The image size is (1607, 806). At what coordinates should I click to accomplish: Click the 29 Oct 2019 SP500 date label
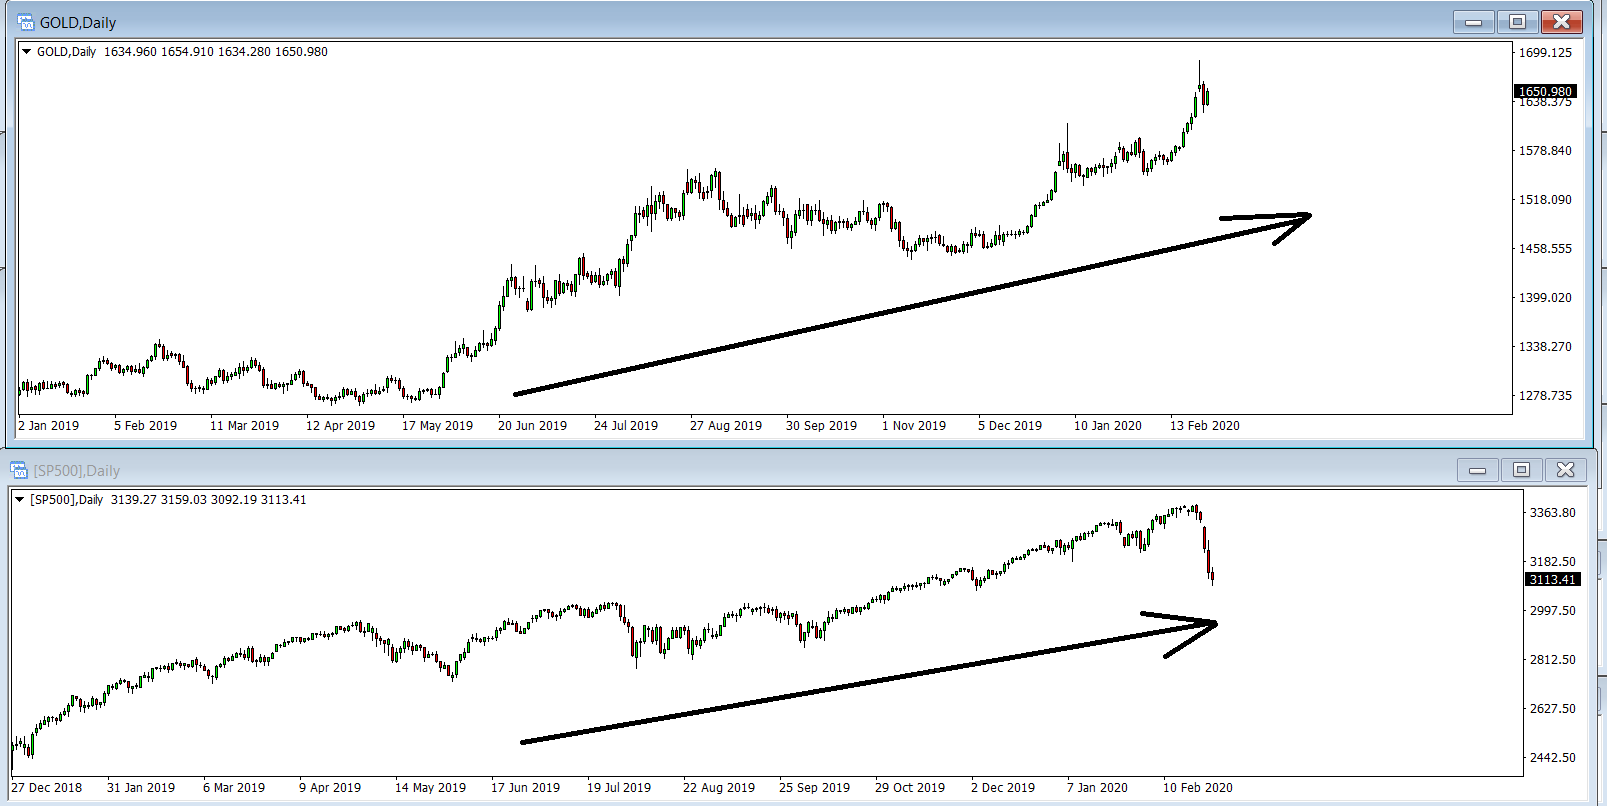point(910,788)
